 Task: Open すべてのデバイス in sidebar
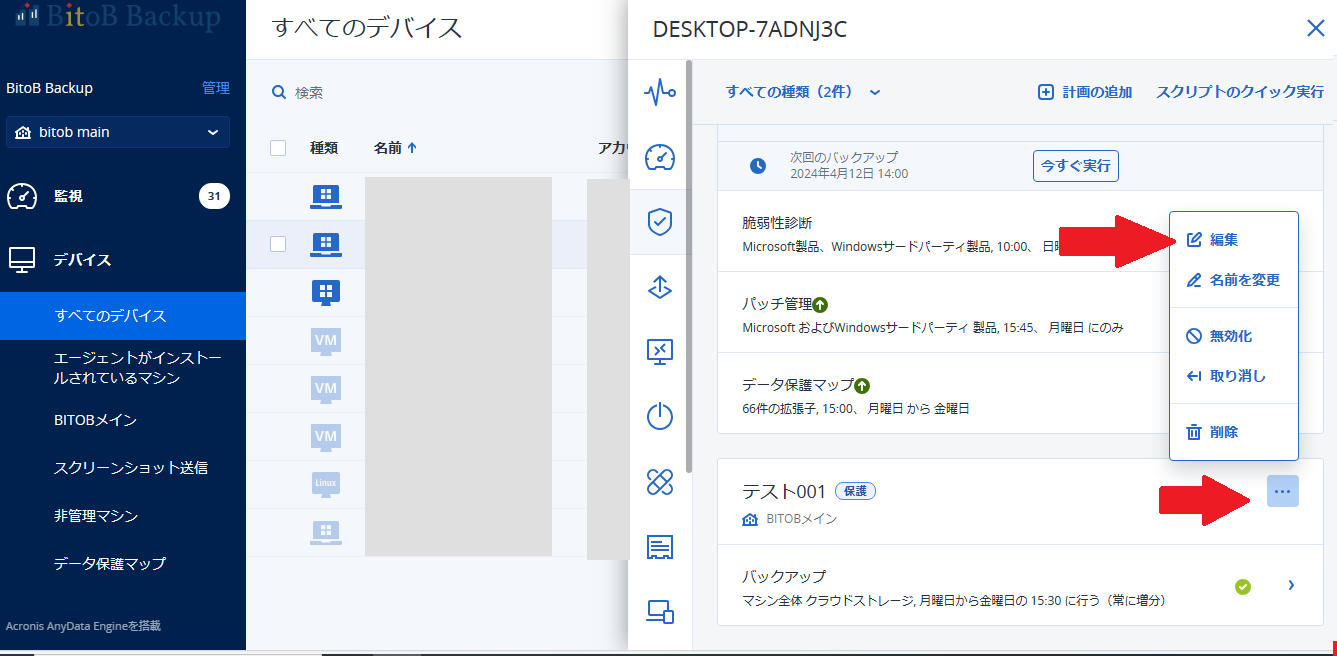[123, 316]
